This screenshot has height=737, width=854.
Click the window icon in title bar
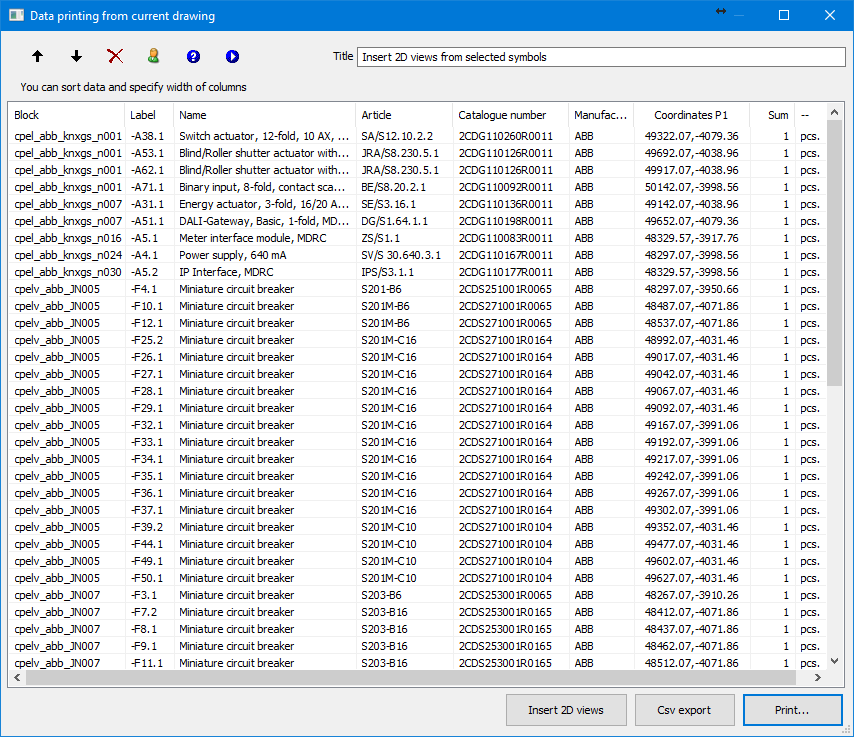(x=14, y=16)
